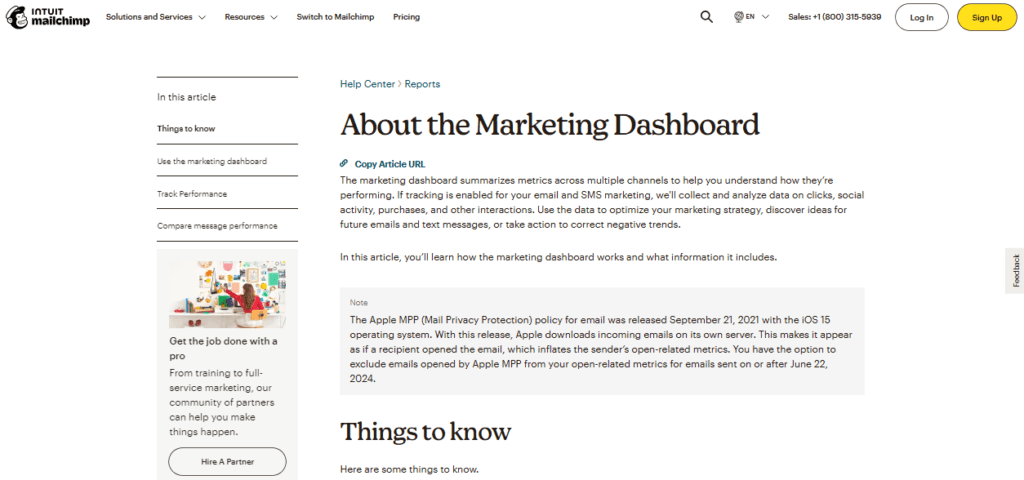The image size is (1024, 480).
Task: Click the partner promo photo thumbnail
Action: tap(227, 294)
